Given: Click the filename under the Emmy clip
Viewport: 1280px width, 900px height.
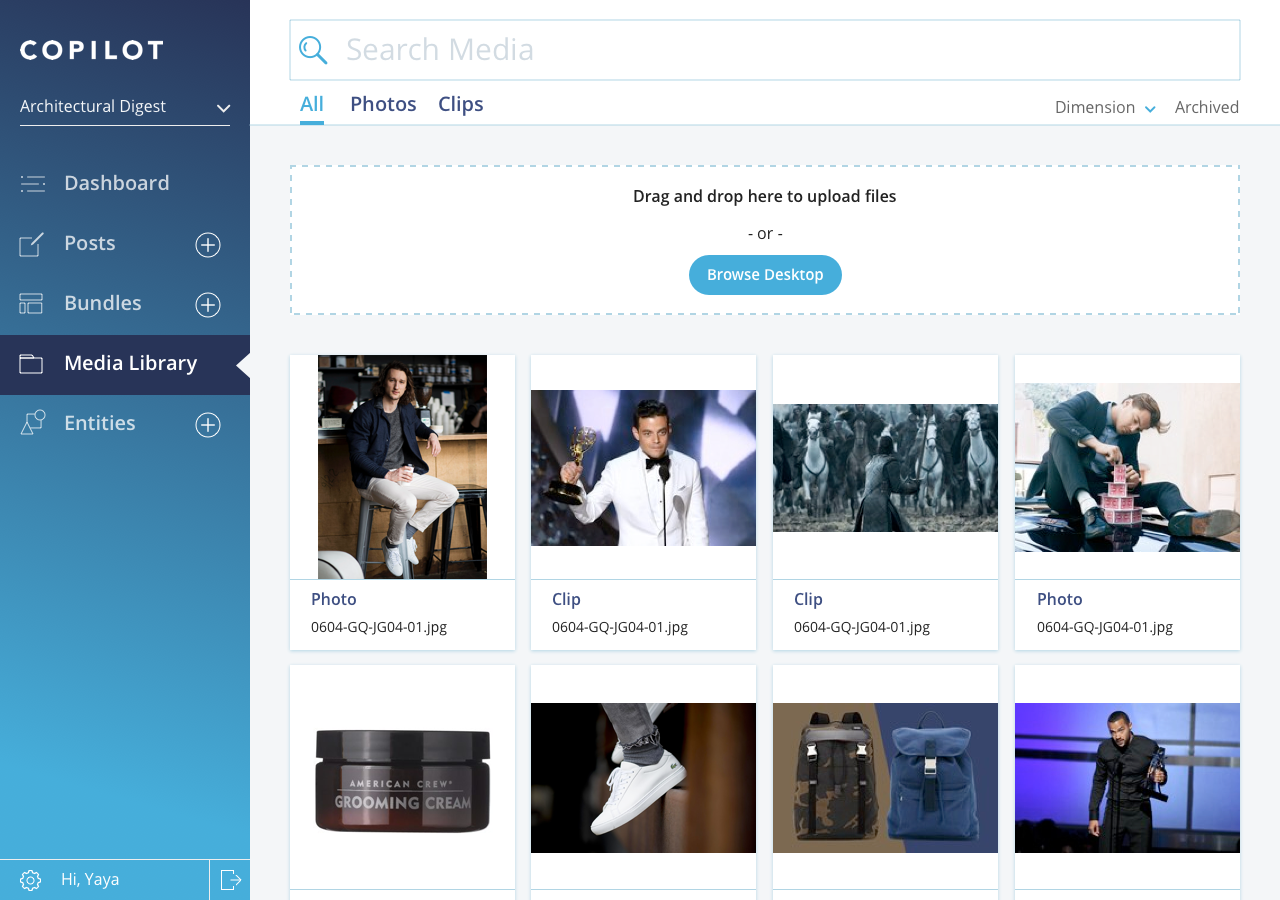Looking at the screenshot, I should point(620,628).
